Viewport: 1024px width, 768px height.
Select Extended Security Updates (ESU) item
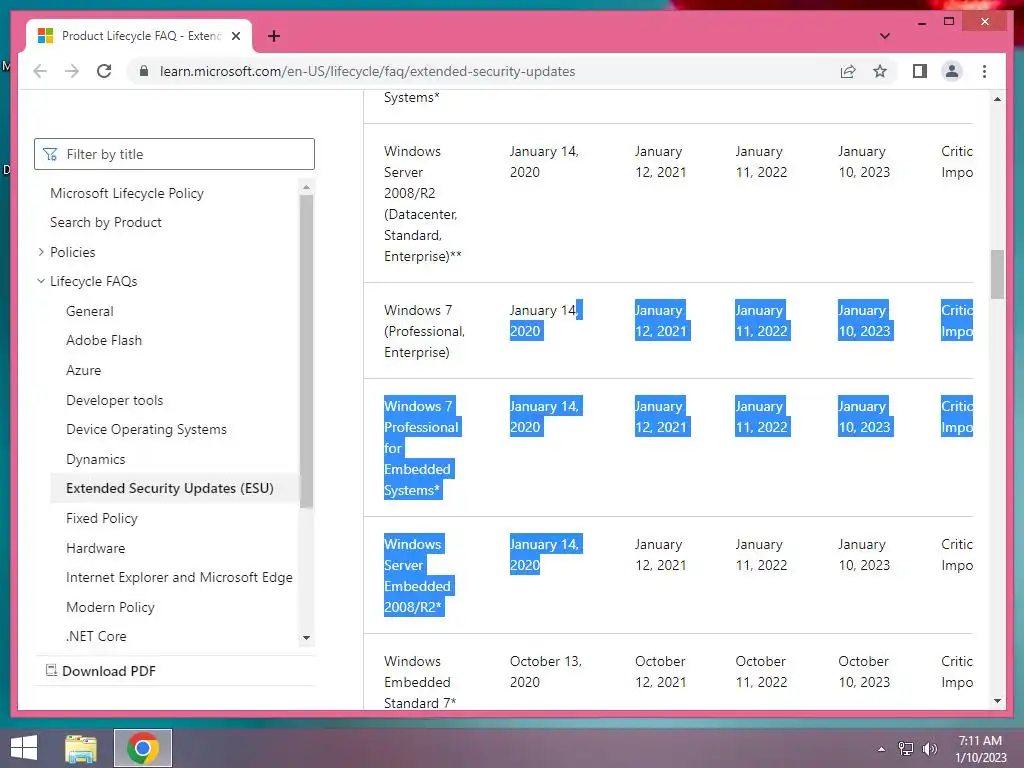170,488
